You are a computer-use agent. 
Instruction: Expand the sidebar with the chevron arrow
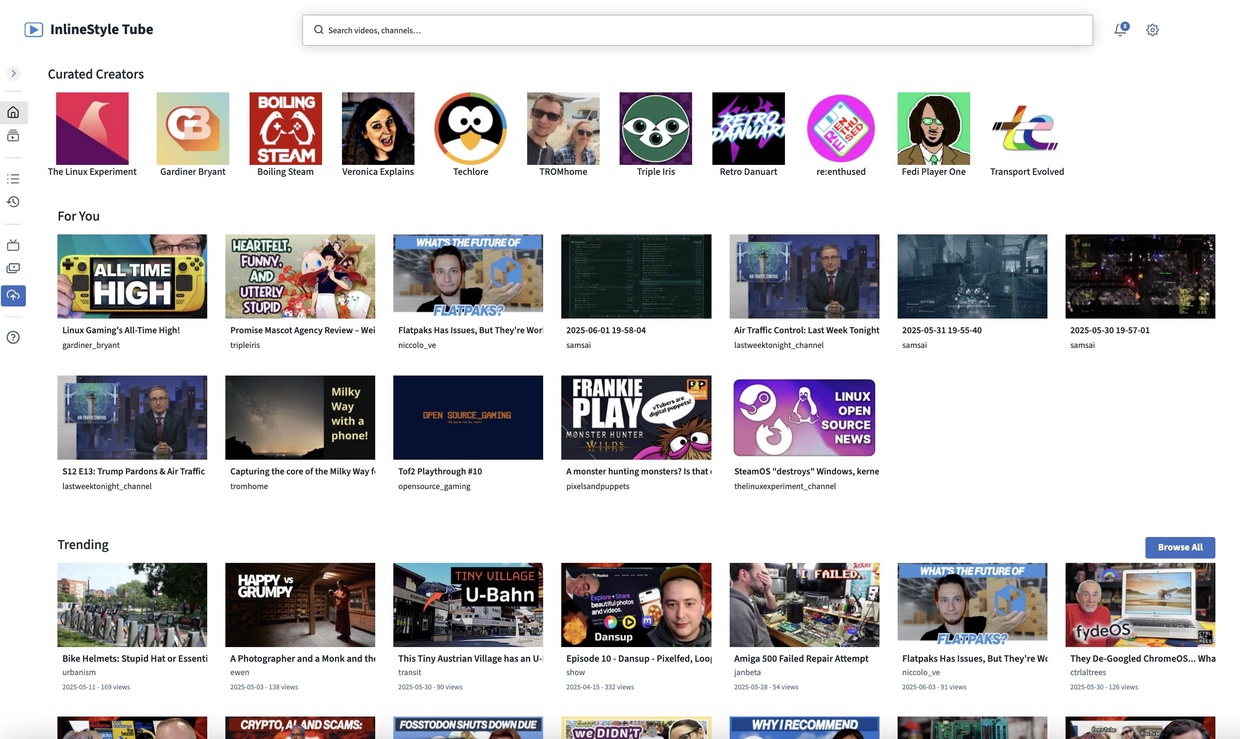click(13, 73)
